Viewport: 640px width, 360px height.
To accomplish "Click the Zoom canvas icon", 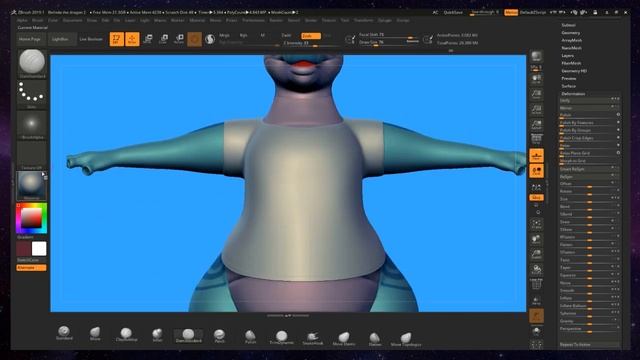I will (x=536, y=94).
